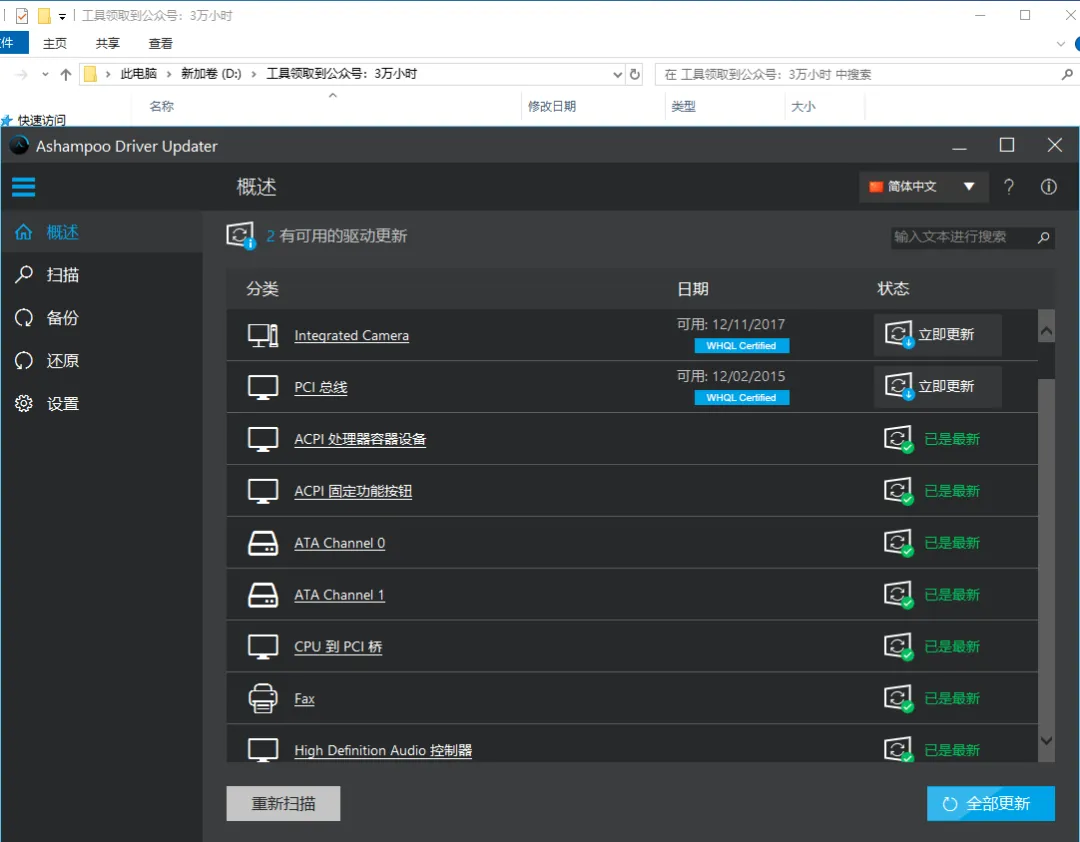This screenshot has width=1080, height=842.
Task: Click the 重新扫描 rescan button
Action: 283,803
